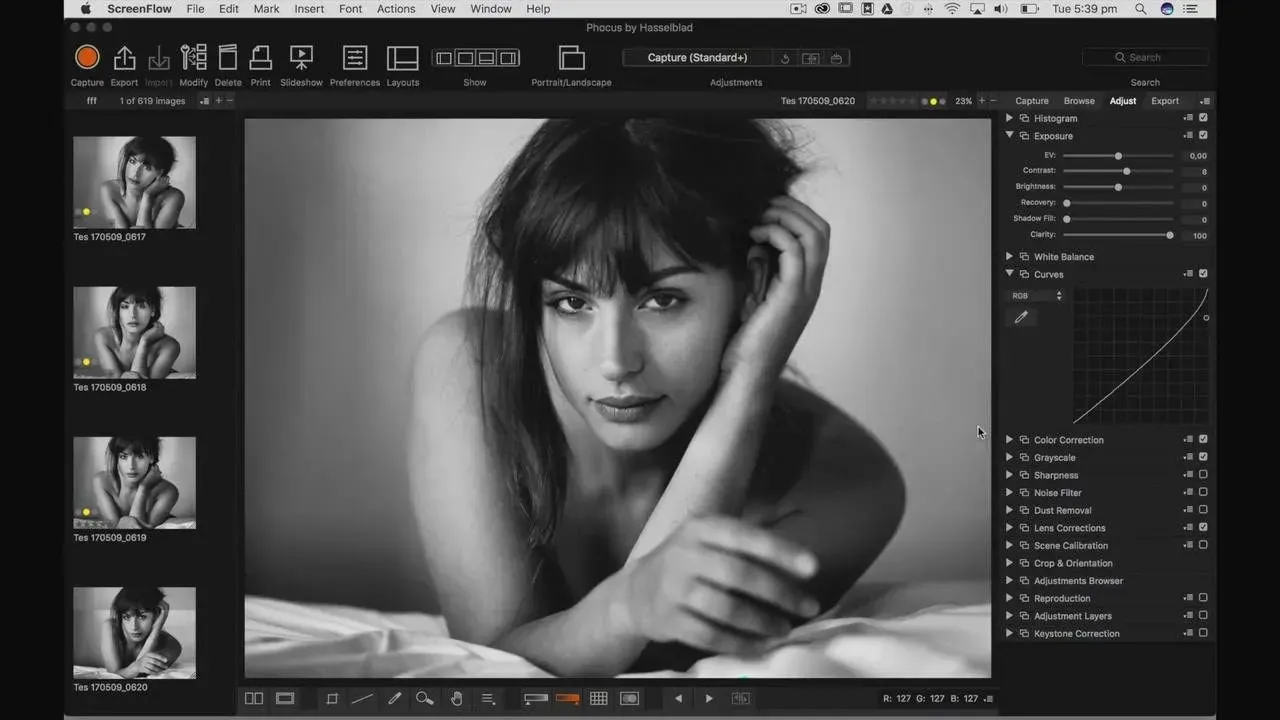Switch to the Browse tab
Viewport: 1280px width, 720px height.
[1079, 101]
